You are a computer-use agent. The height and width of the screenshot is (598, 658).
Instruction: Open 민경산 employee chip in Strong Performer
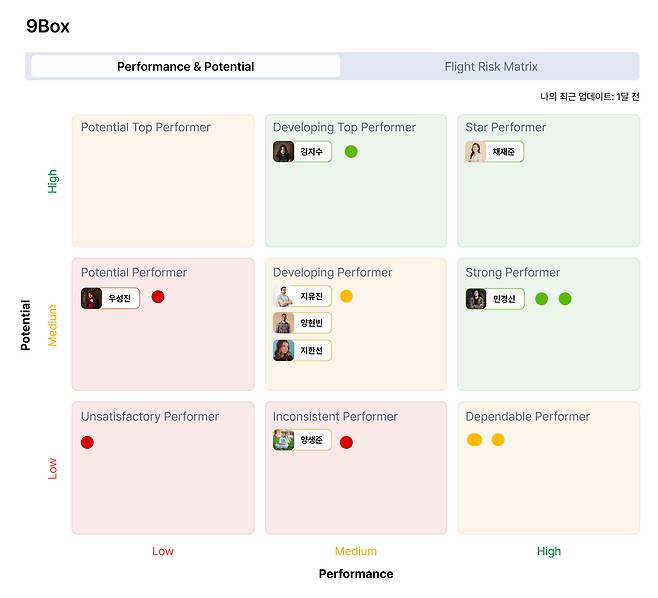coord(494,299)
